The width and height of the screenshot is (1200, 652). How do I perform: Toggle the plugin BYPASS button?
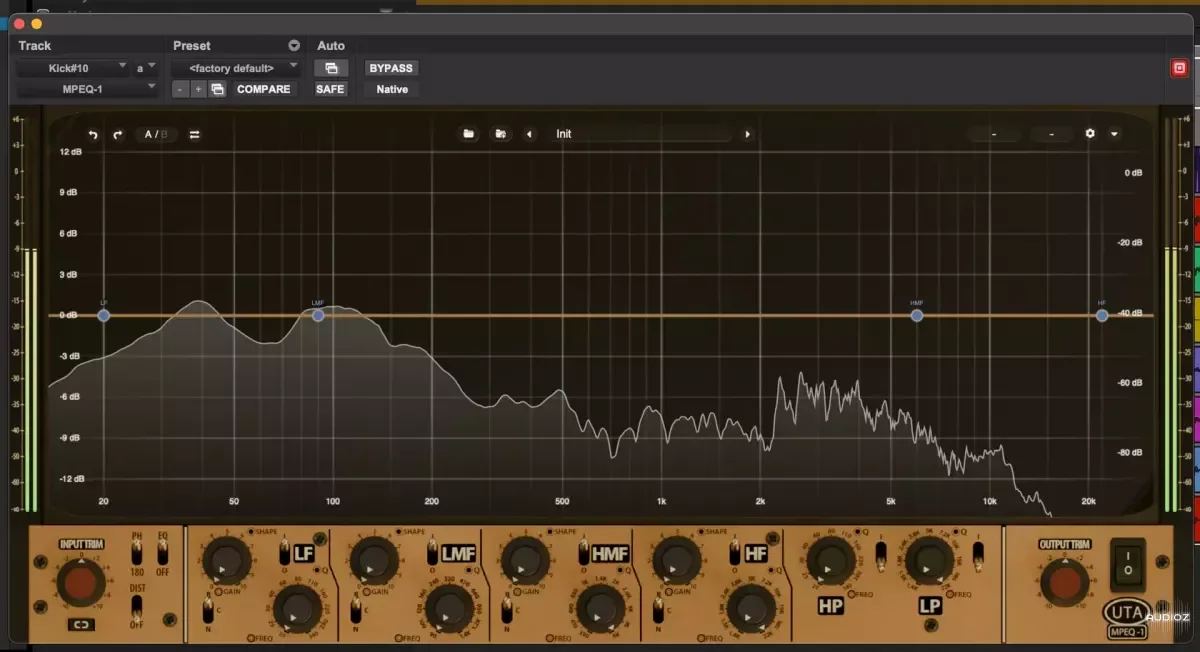(x=391, y=68)
